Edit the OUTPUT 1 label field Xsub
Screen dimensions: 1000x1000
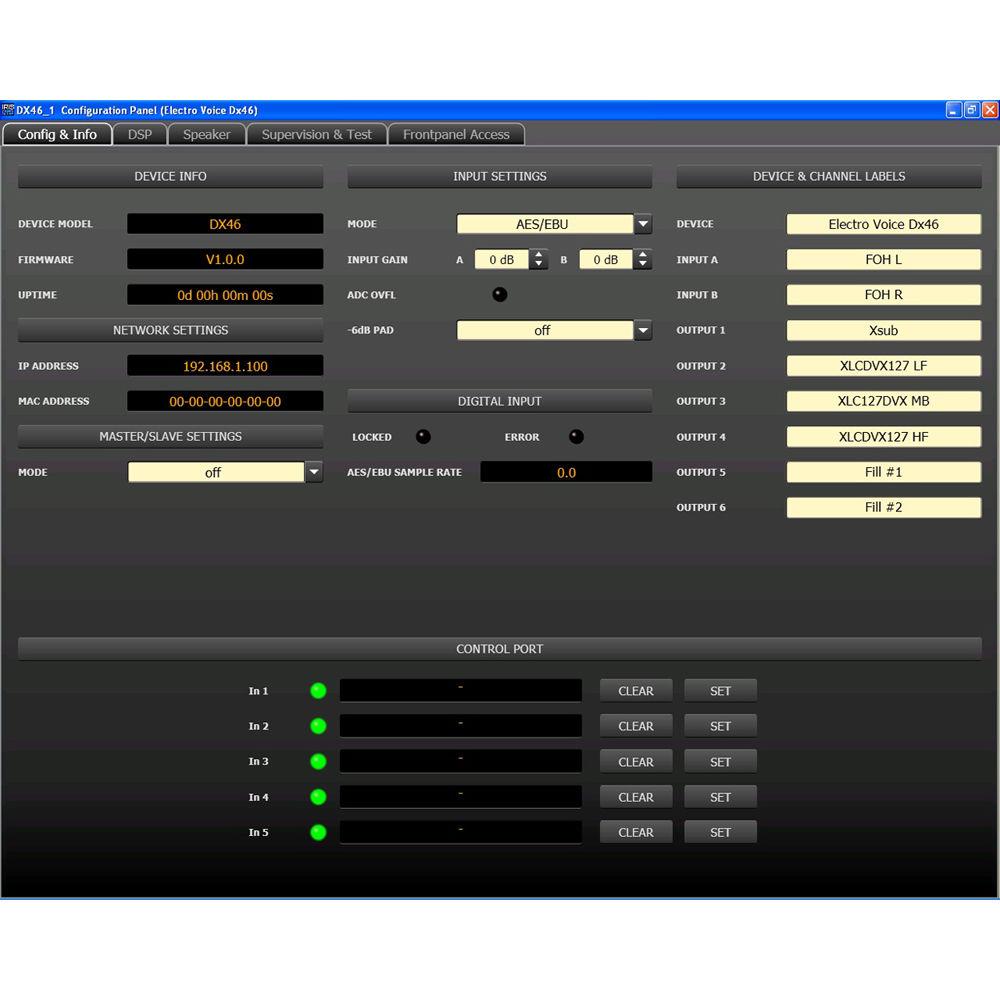coord(883,330)
